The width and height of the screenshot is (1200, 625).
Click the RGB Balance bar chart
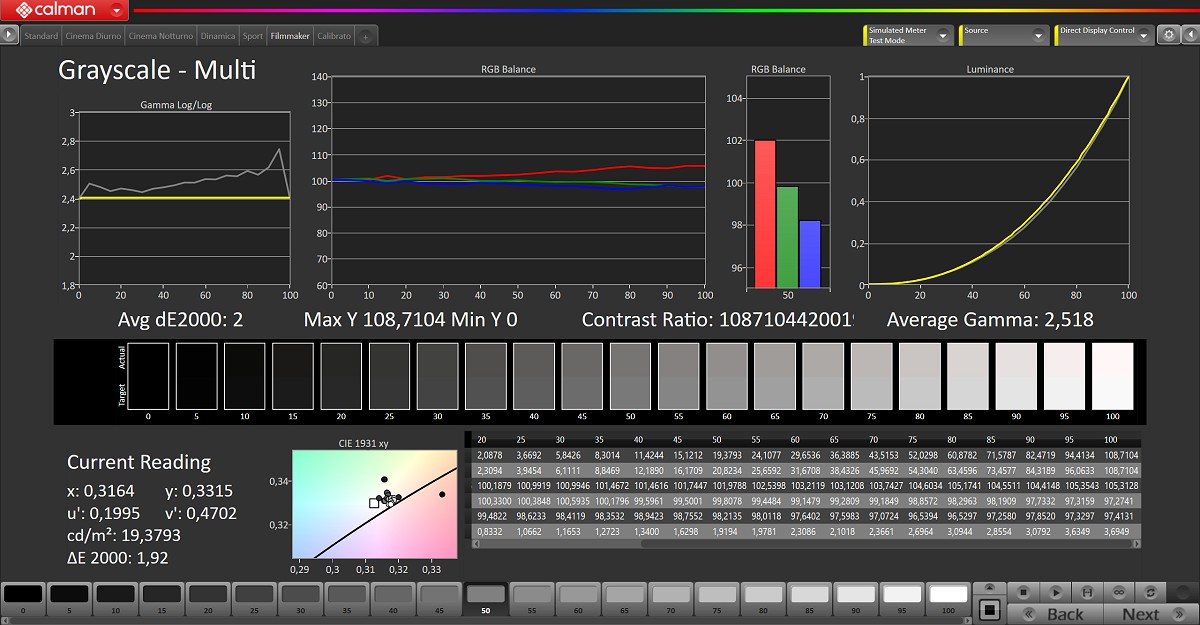[x=787, y=182]
